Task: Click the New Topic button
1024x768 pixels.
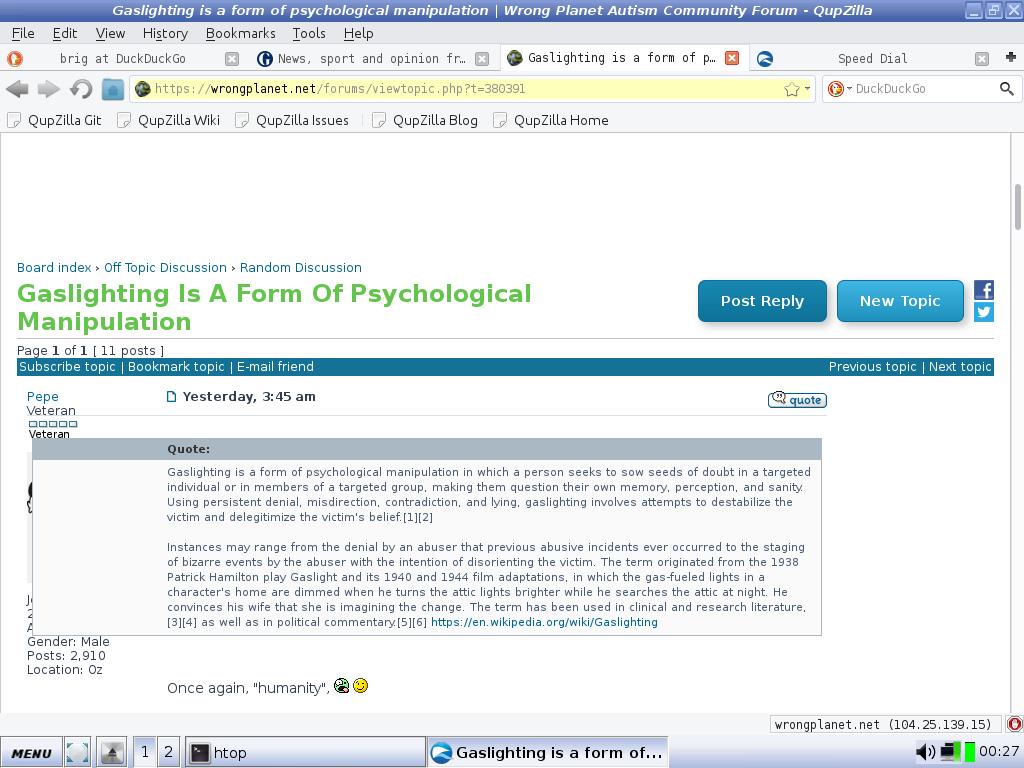Action: click(900, 301)
